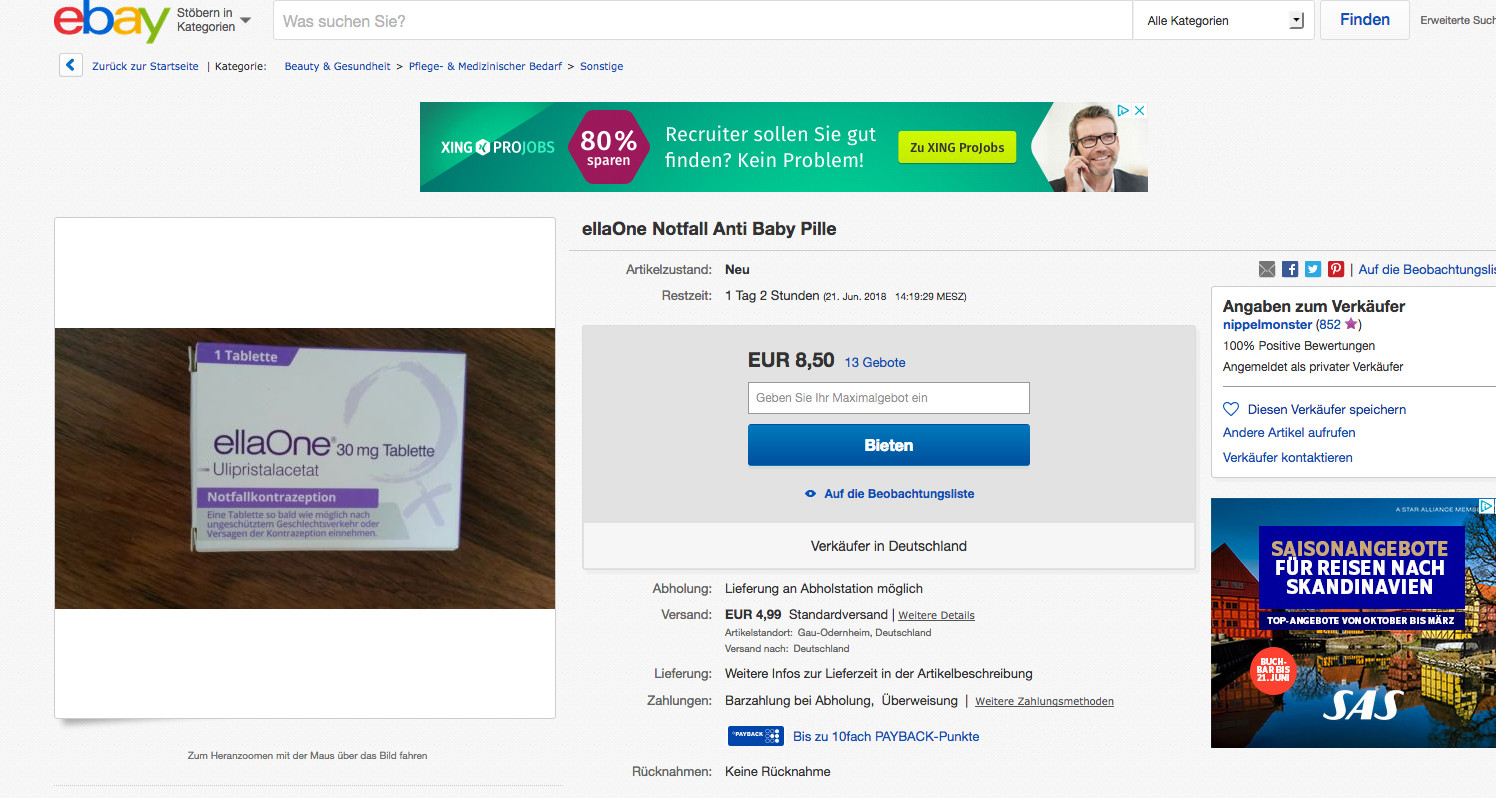Expand Weitere Zahlungsmethoden details
The image size is (1496, 798).
click(x=1044, y=702)
